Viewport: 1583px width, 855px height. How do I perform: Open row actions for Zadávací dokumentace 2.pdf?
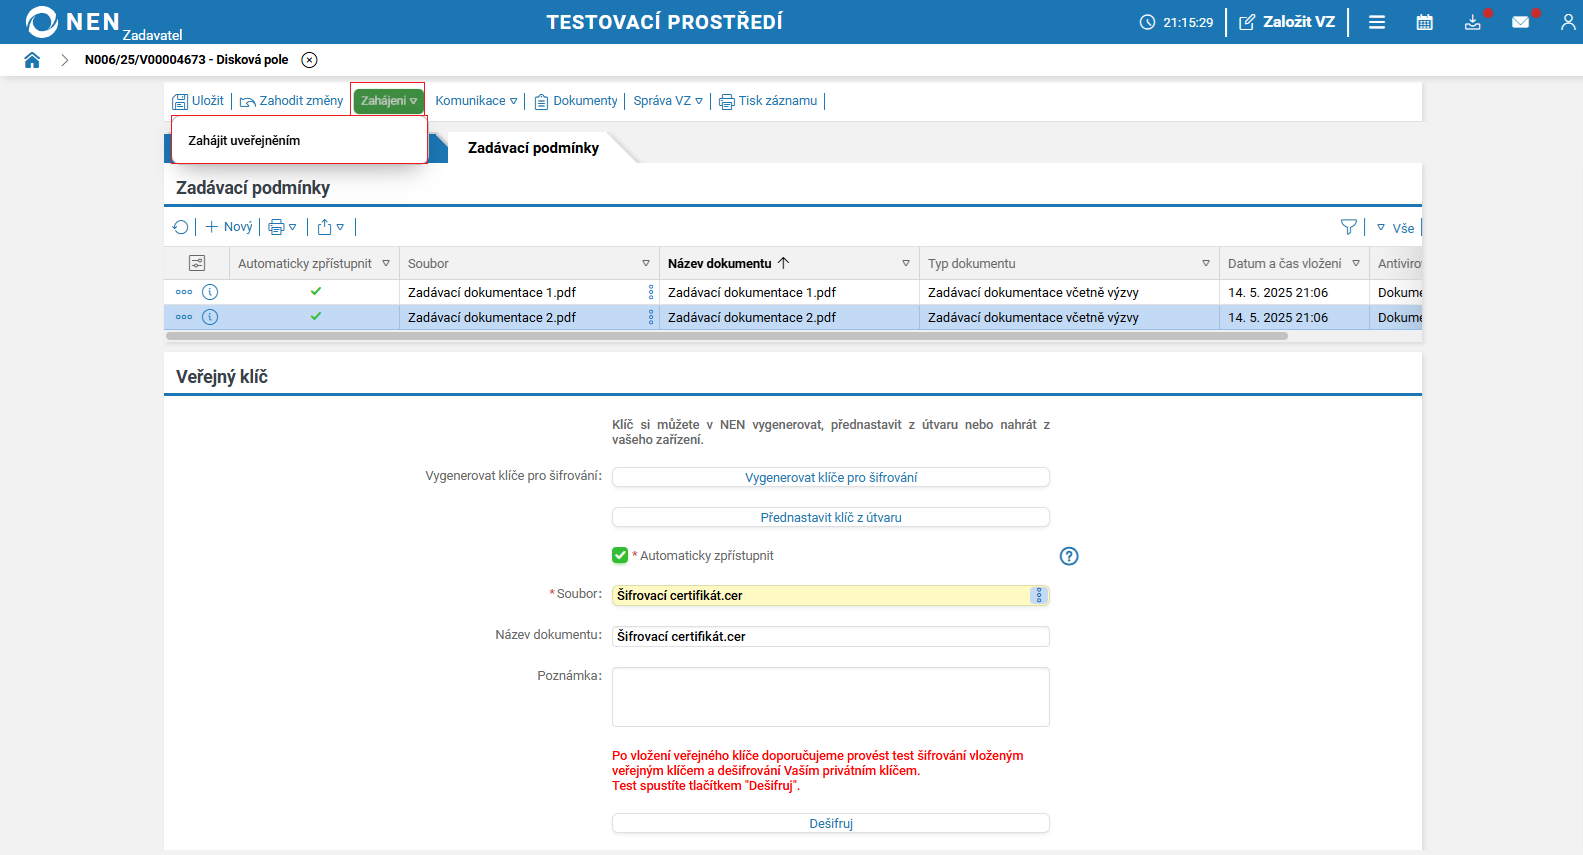click(x=184, y=317)
